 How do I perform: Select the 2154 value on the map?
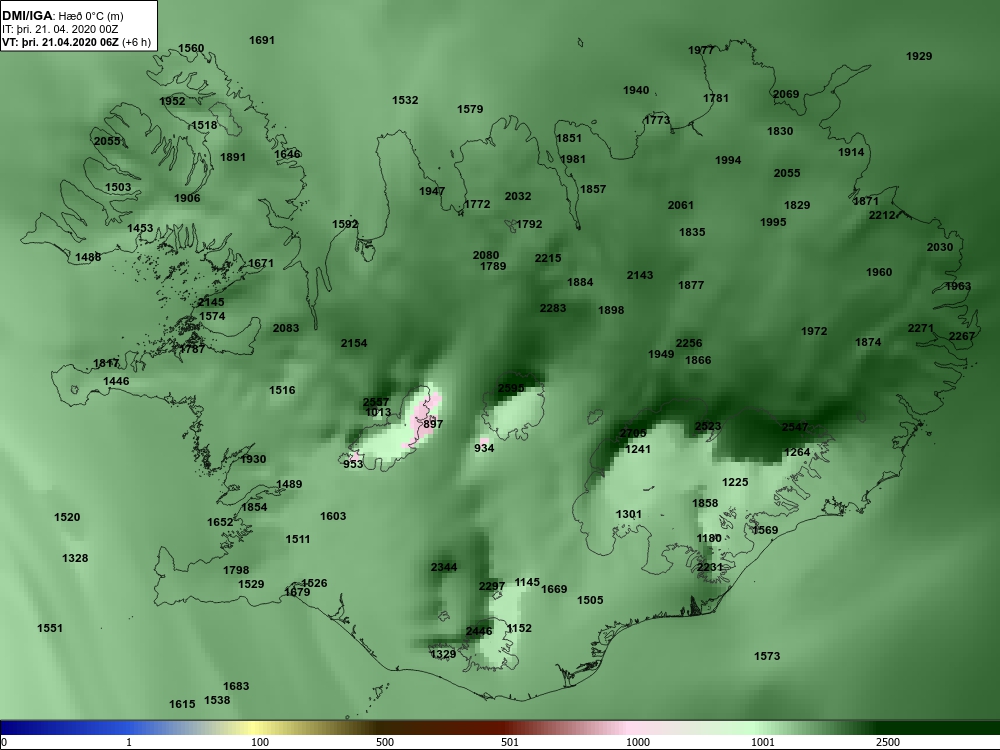pos(354,343)
